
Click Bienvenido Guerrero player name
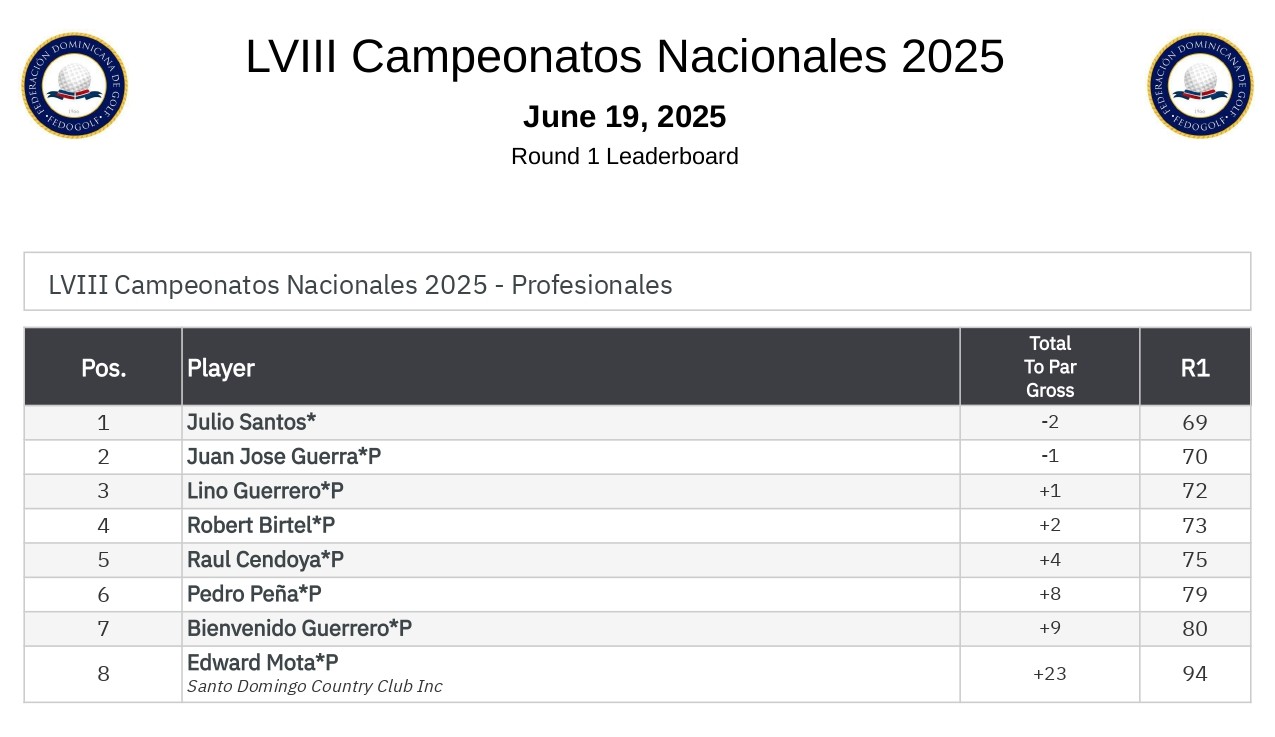coord(299,628)
